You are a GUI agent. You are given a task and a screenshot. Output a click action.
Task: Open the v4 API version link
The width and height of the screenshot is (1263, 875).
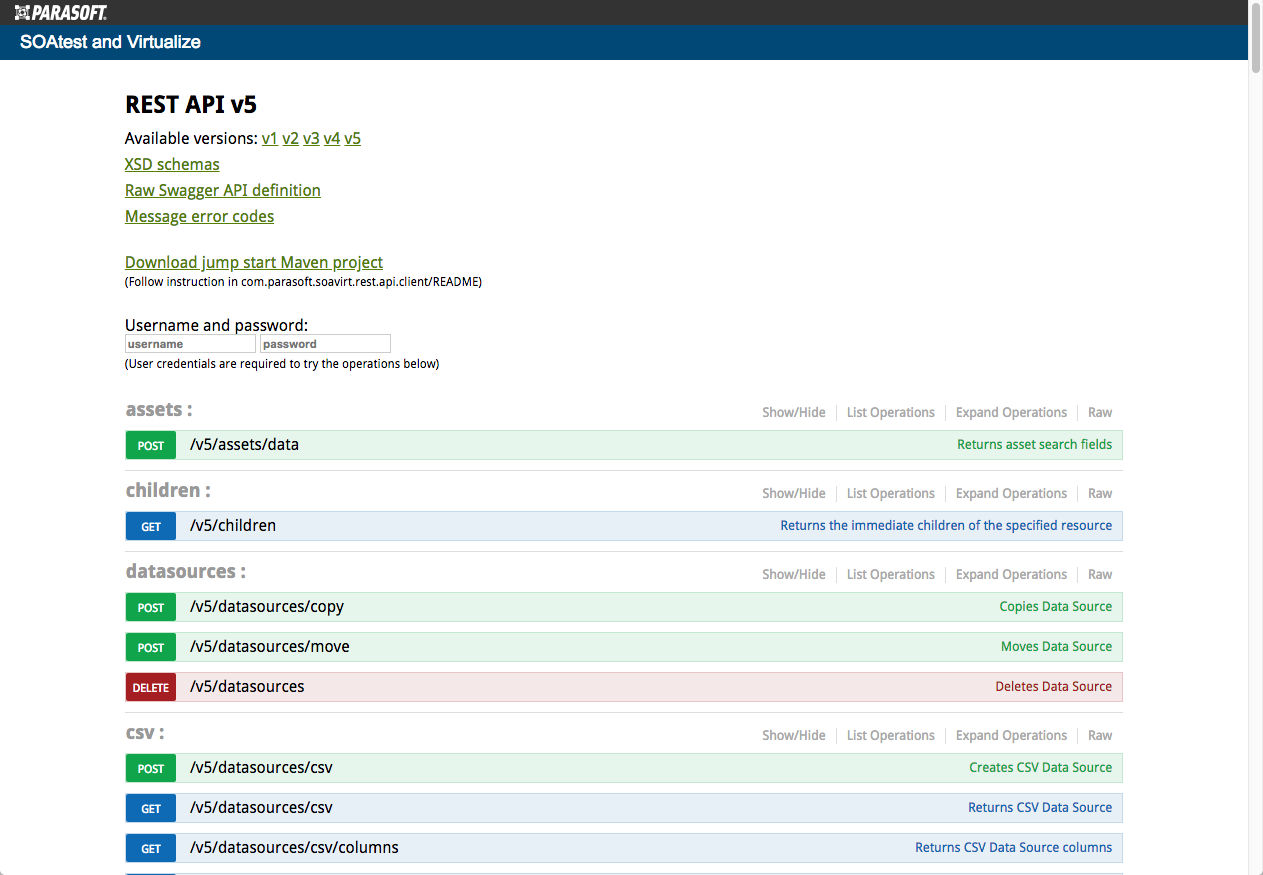pos(332,139)
